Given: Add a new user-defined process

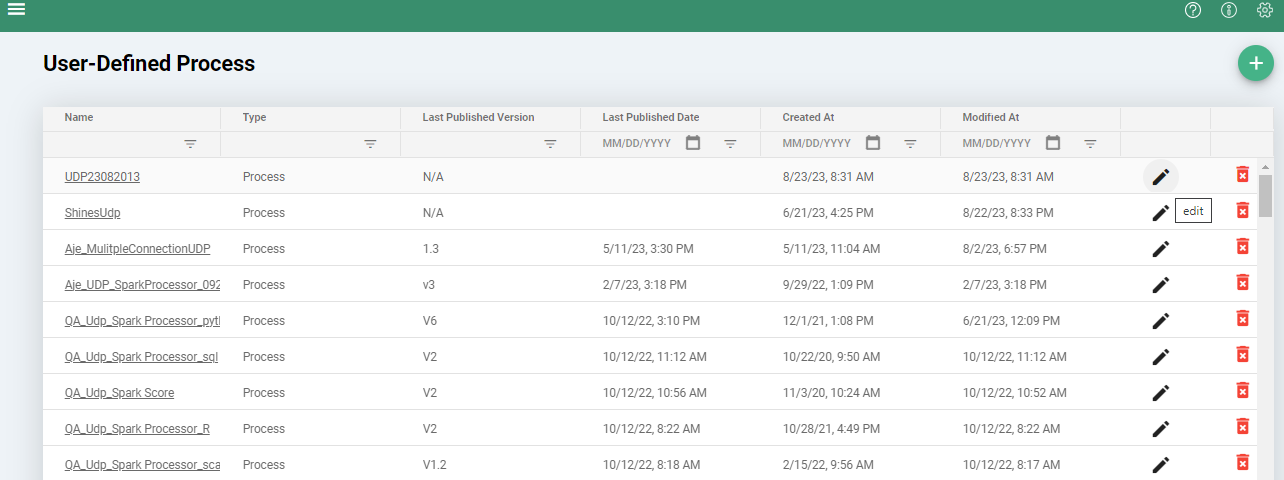Looking at the screenshot, I should [x=1255, y=63].
